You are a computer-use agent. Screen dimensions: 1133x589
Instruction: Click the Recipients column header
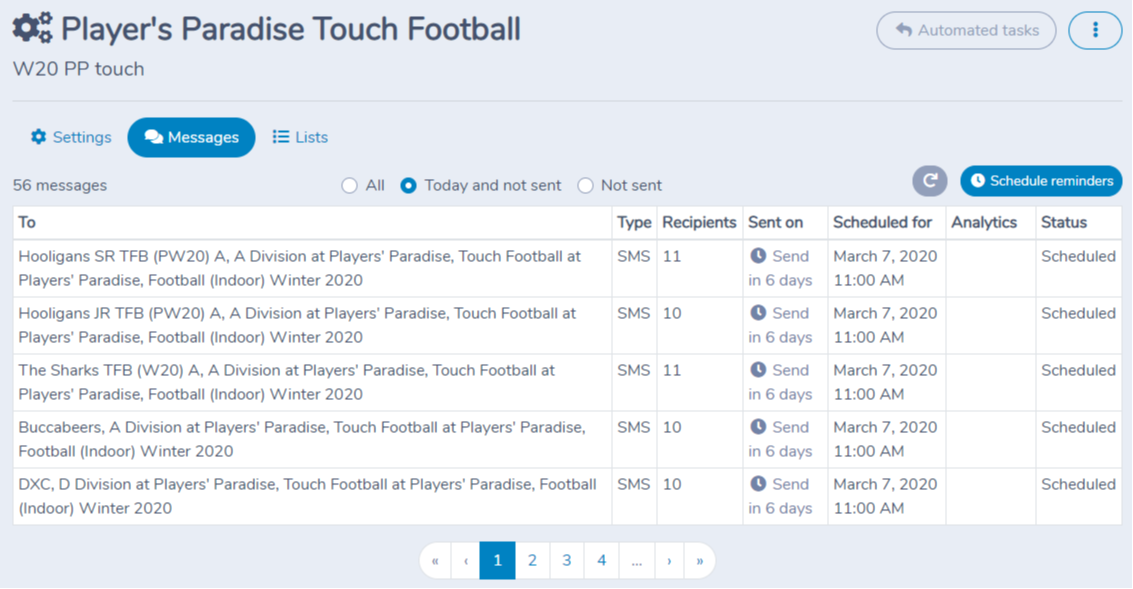point(699,223)
